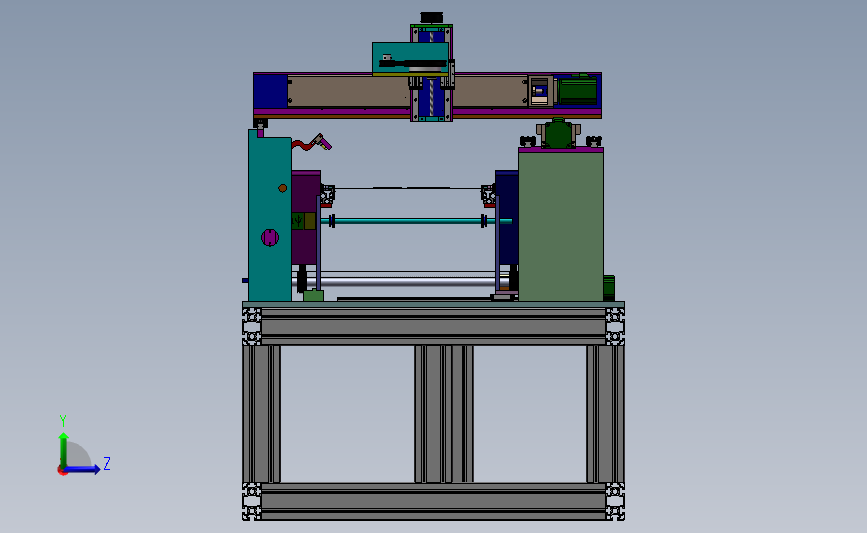This screenshot has width=867, height=533.
Task: Select the green servo motor on the gantry beam
Action: point(578,90)
